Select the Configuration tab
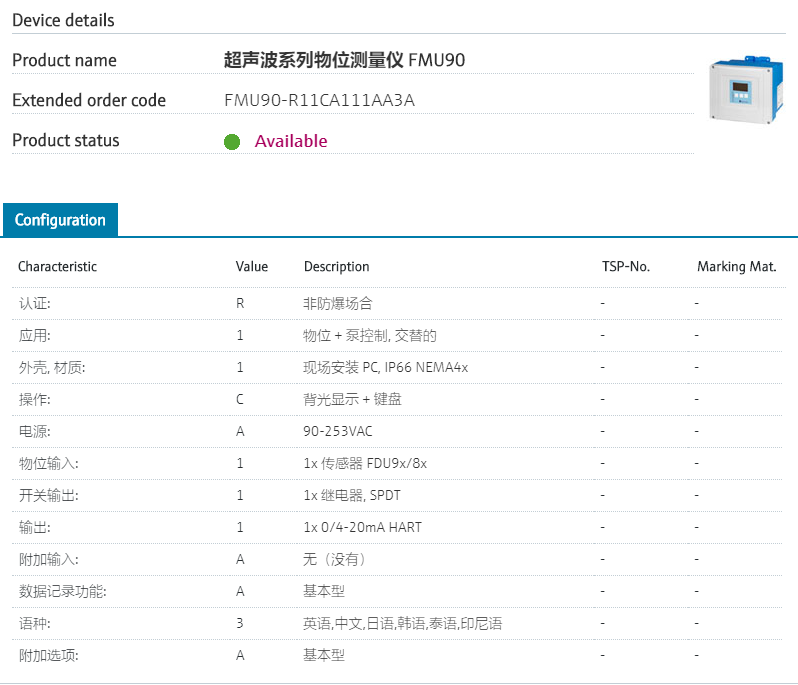 coord(60,220)
